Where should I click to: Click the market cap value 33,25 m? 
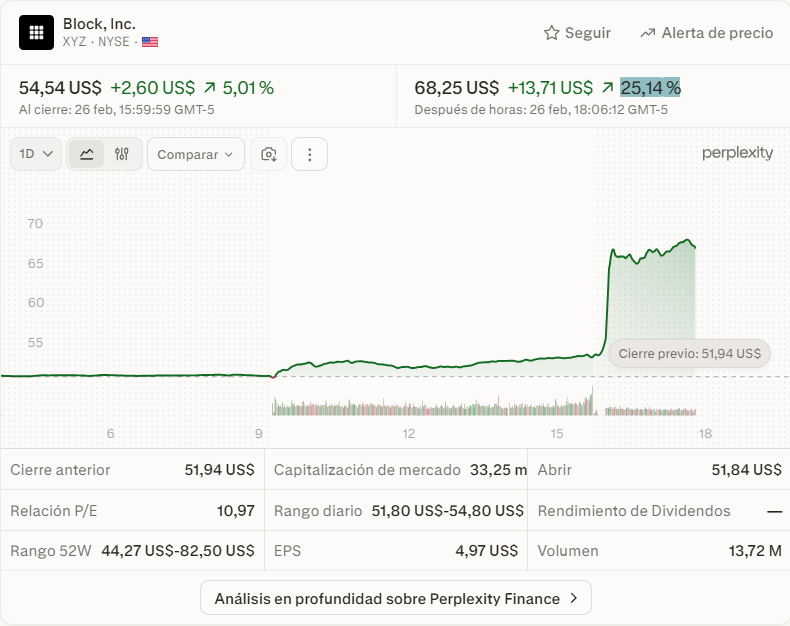point(498,470)
